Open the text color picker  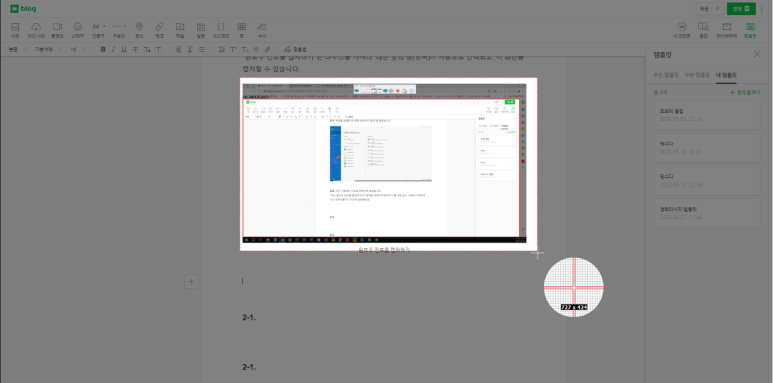point(147,49)
